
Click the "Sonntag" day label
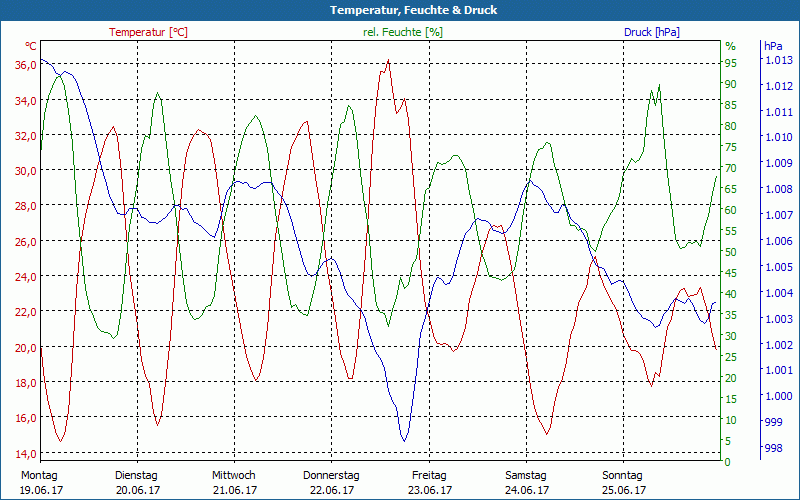(x=622, y=476)
